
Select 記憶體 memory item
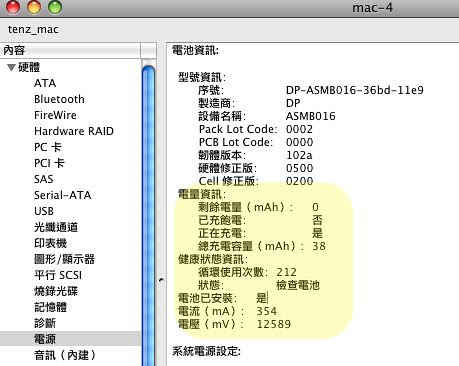coord(50,307)
